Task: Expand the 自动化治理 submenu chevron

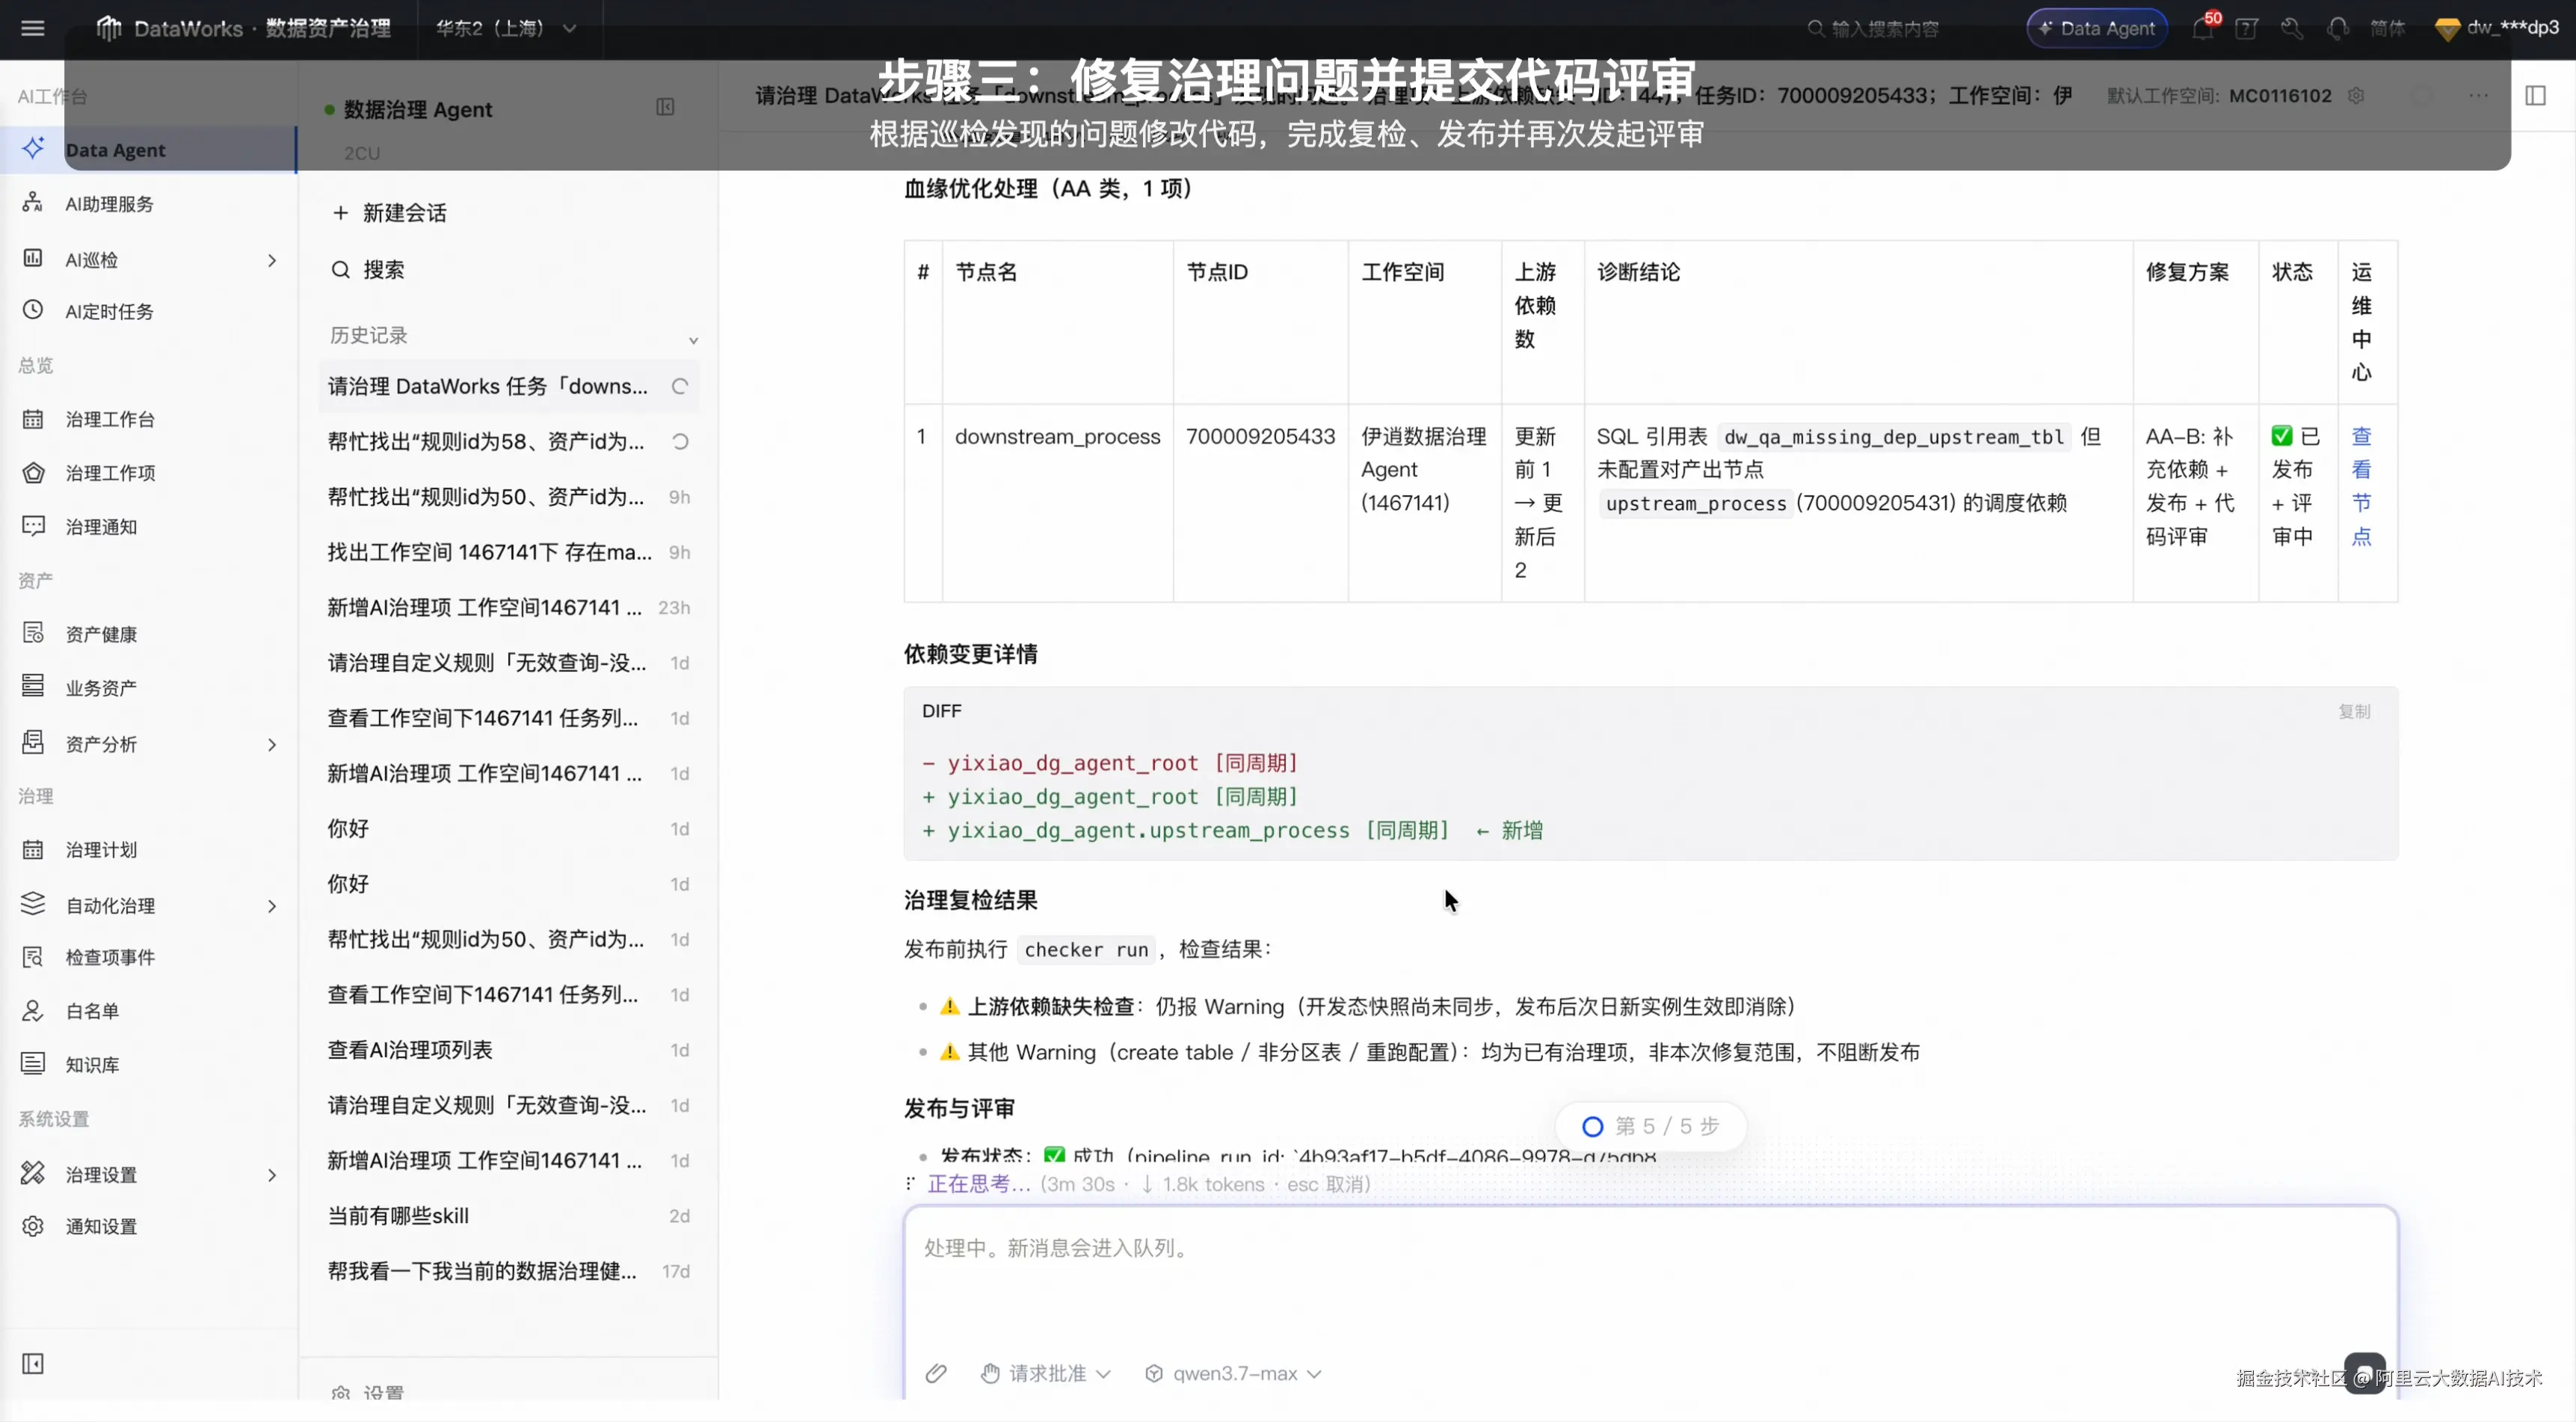Action: (271, 906)
